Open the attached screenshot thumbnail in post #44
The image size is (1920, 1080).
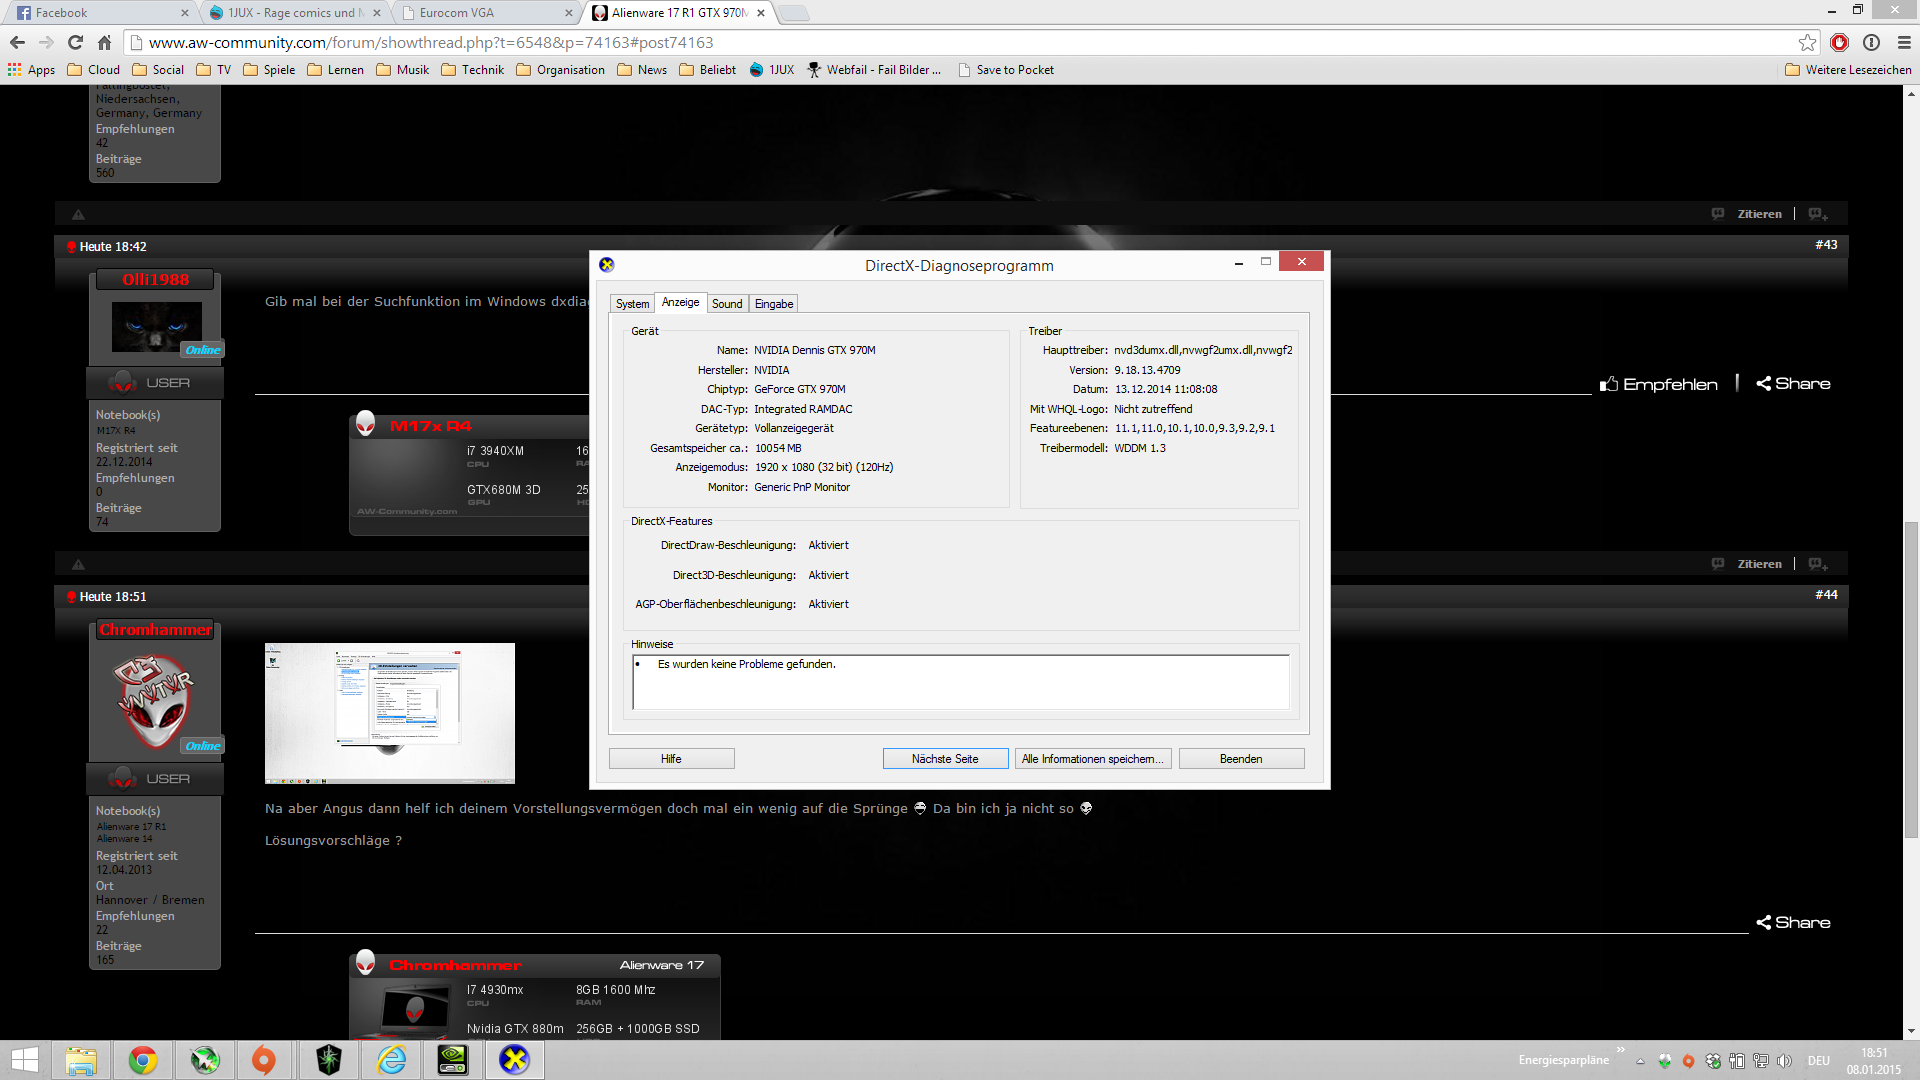pyautogui.click(x=390, y=713)
